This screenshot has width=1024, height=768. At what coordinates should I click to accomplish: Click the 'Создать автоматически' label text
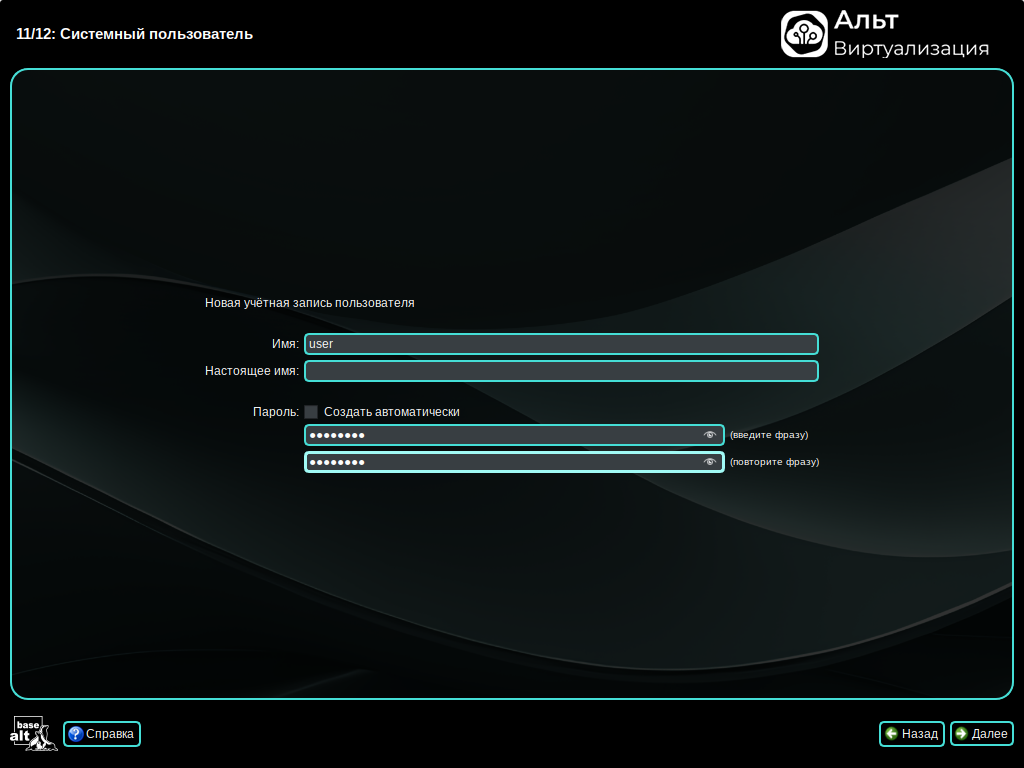[391, 412]
